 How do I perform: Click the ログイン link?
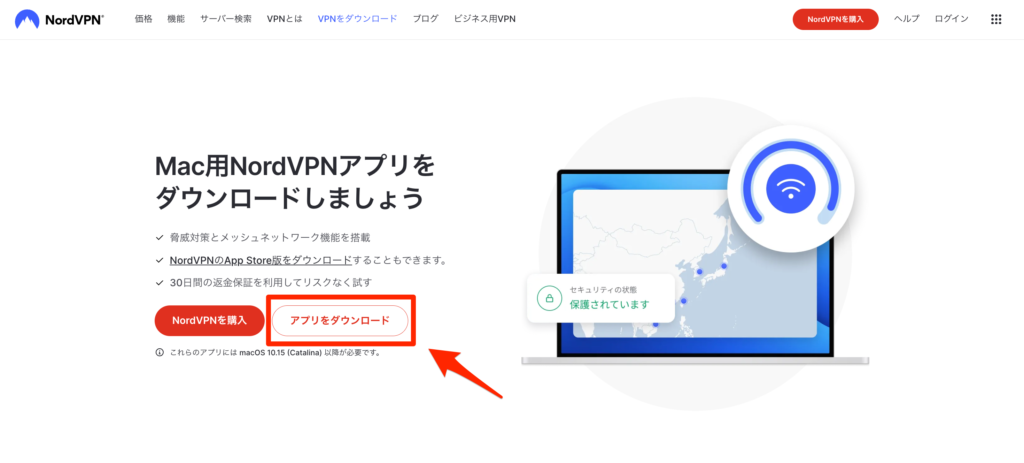952,19
